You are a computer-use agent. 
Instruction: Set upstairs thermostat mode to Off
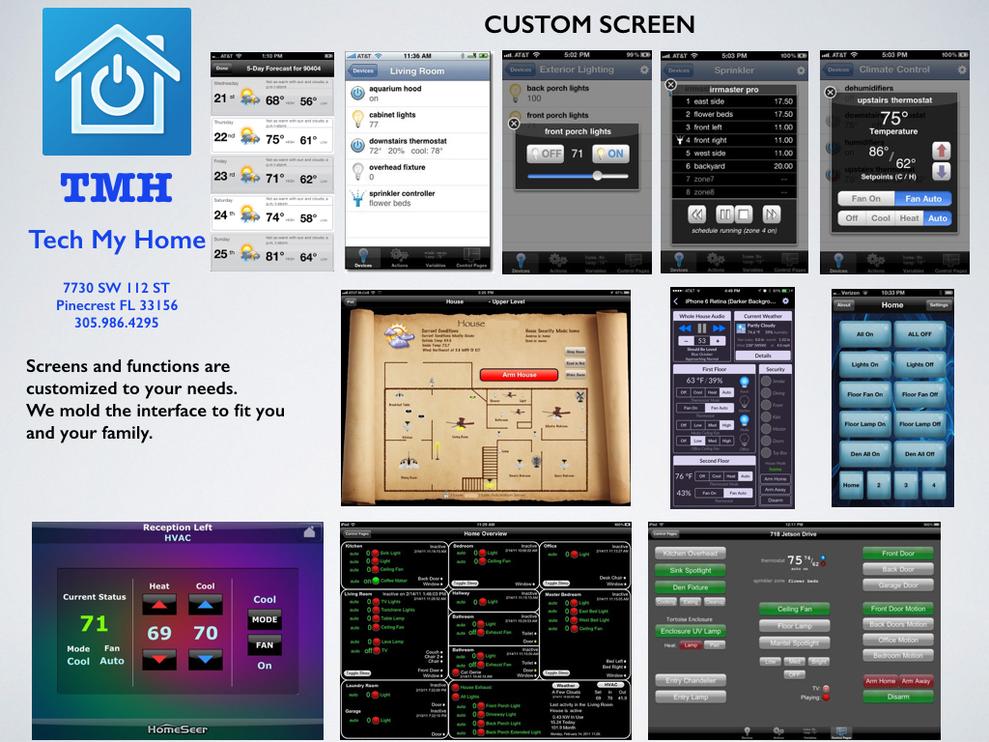tap(851, 218)
